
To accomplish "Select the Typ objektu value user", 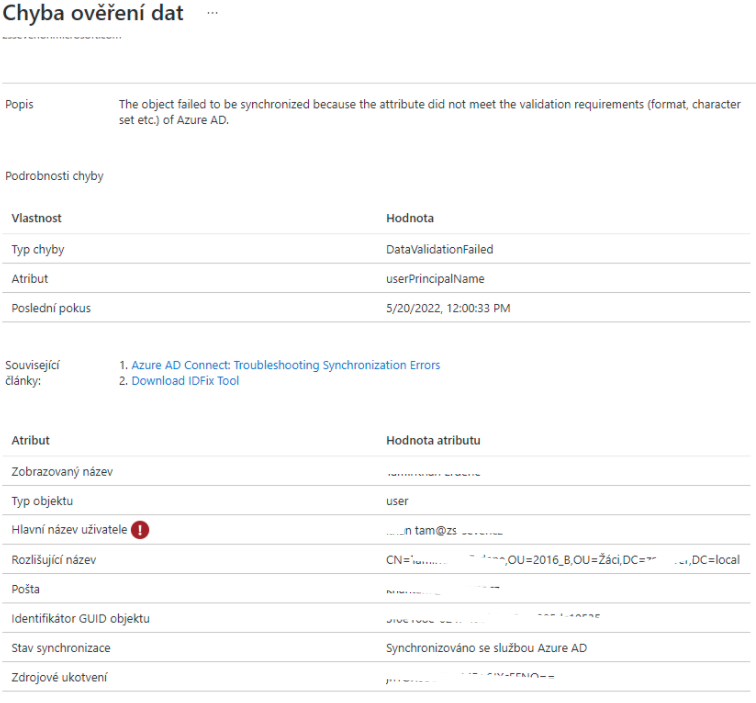I will (397, 500).
